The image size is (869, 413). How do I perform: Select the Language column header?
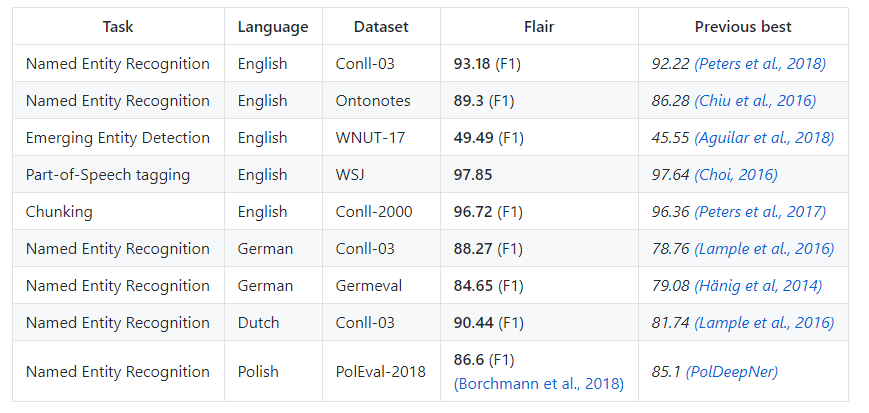pyautogui.click(x=273, y=27)
